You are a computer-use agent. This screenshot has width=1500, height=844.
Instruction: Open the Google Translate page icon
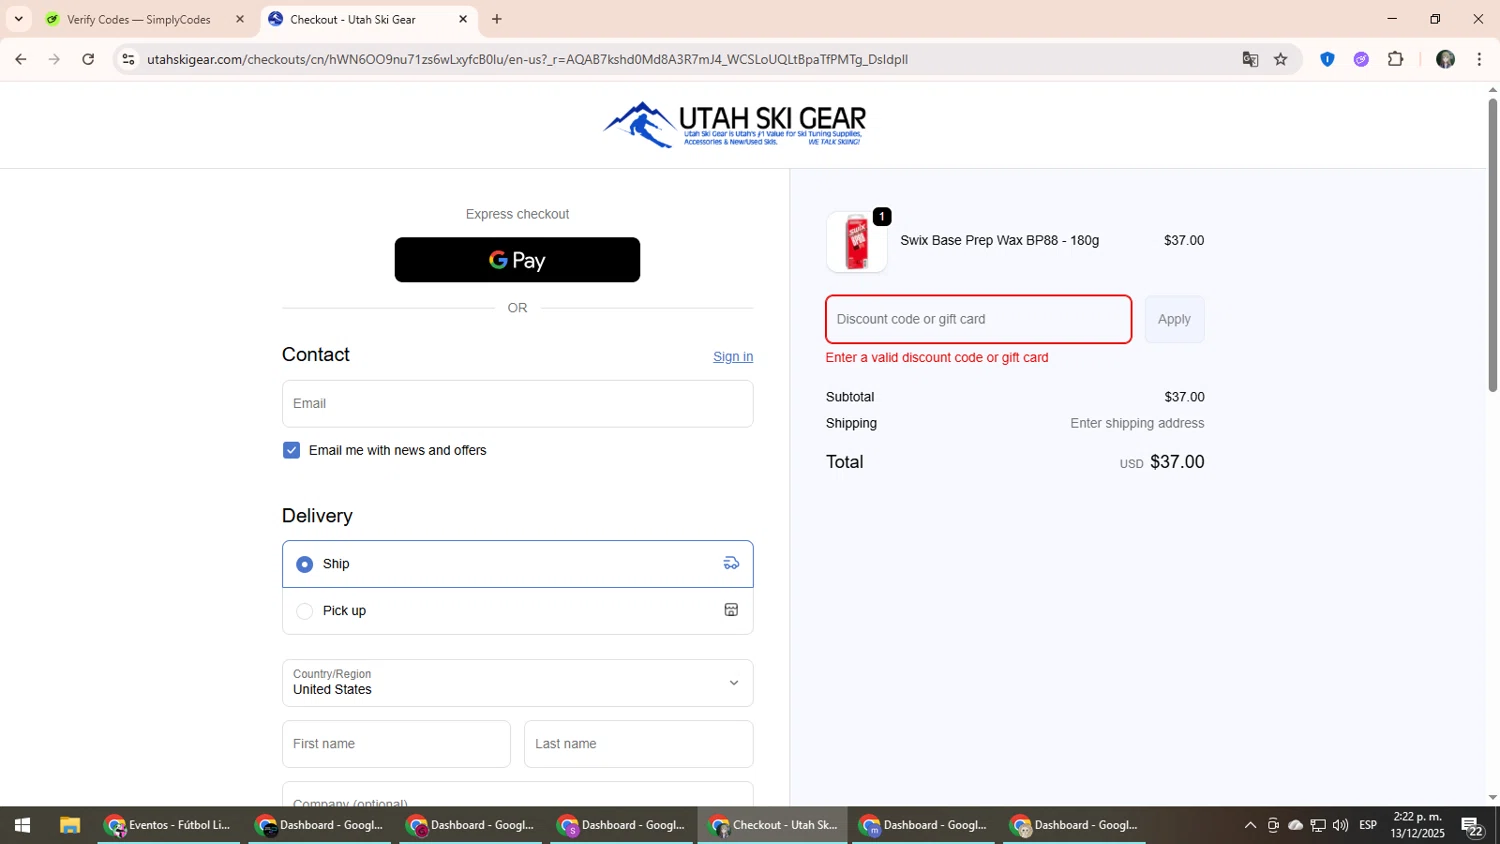(1250, 59)
